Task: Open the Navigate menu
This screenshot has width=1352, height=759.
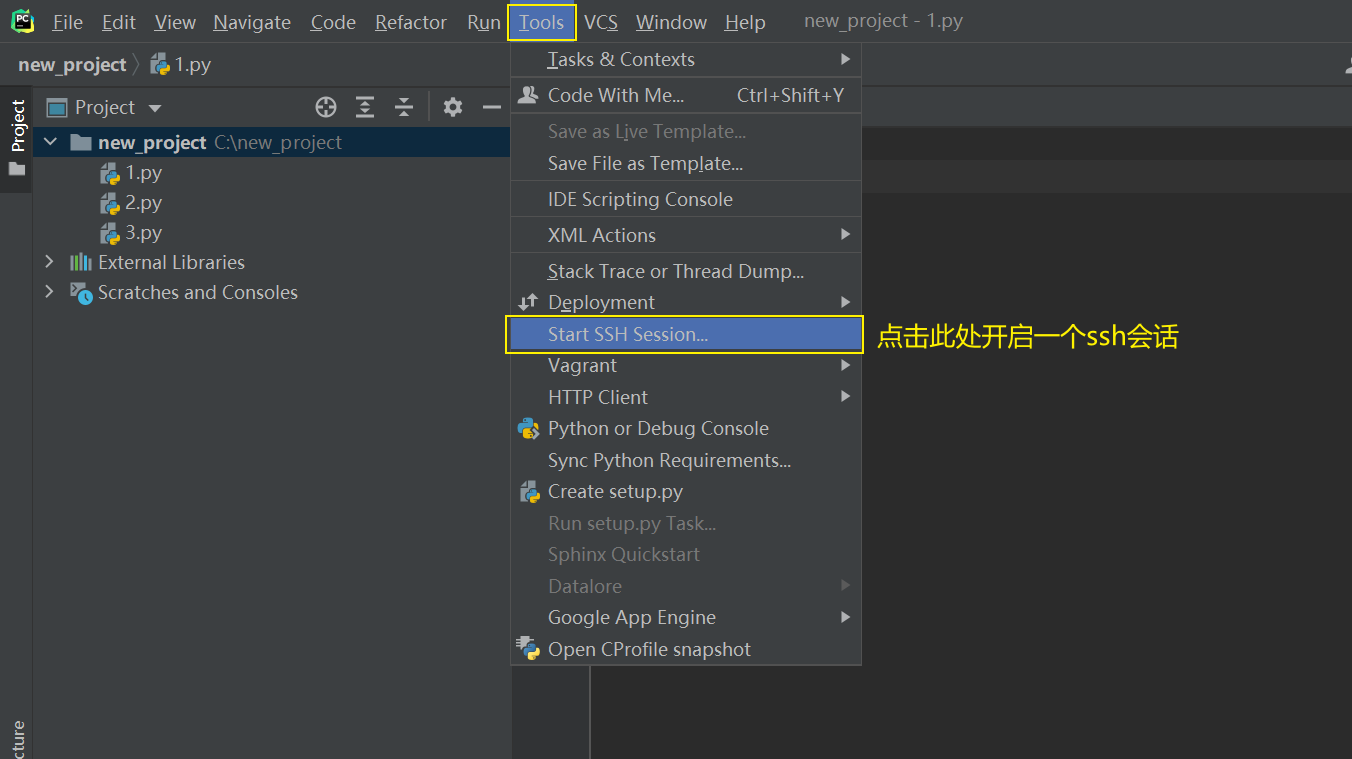Action: (x=252, y=22)
